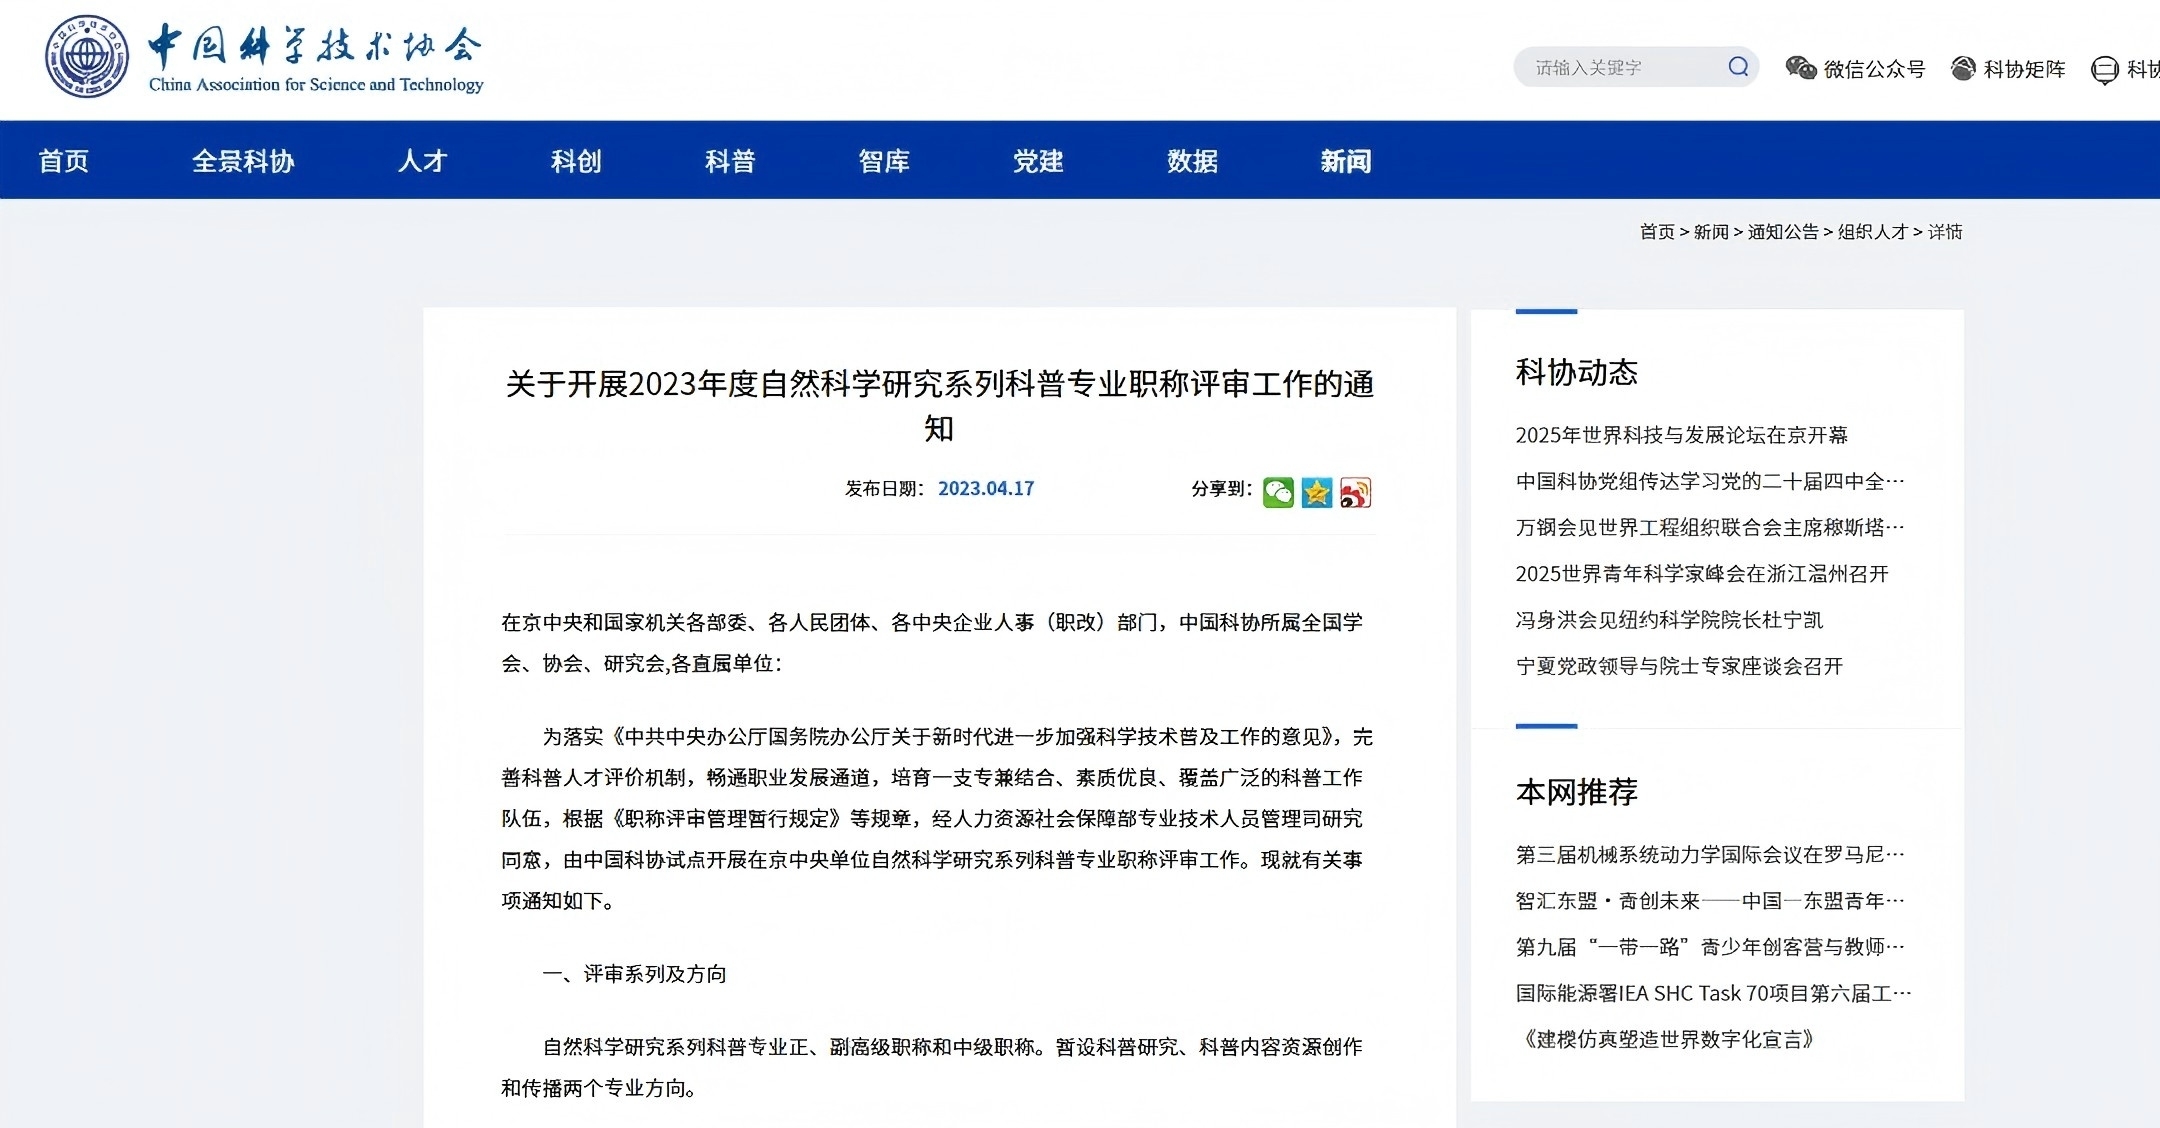Open 2025年世界科技与发展论坛 news link

(x=1681, y=435)
